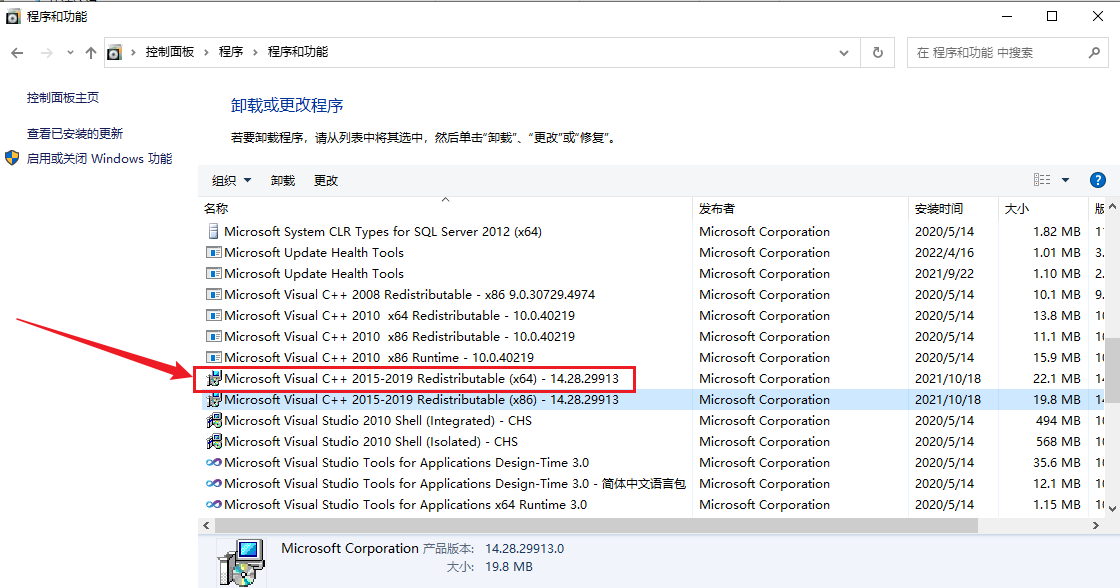Expand chevron after 控制面板 in breadcrumb
The image size is (1120, 588).
pyautogui.click(x=206, y=52)
